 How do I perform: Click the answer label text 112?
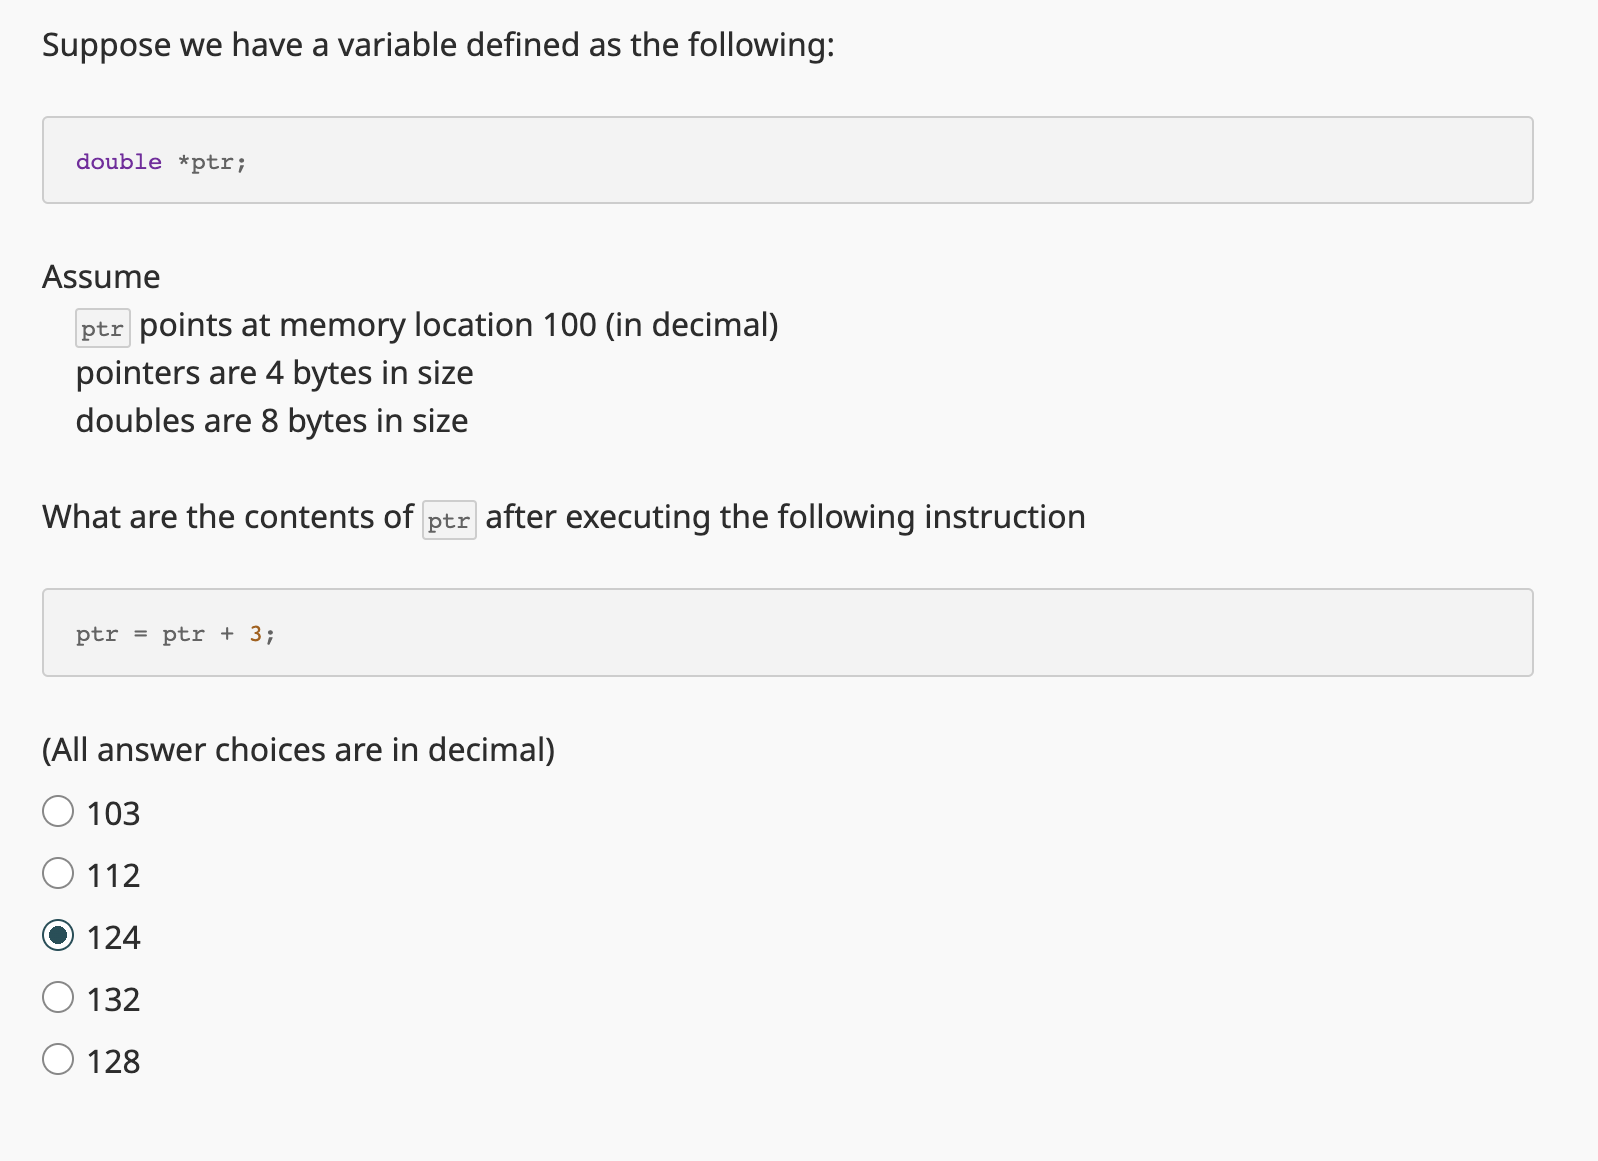click(112, 875)
